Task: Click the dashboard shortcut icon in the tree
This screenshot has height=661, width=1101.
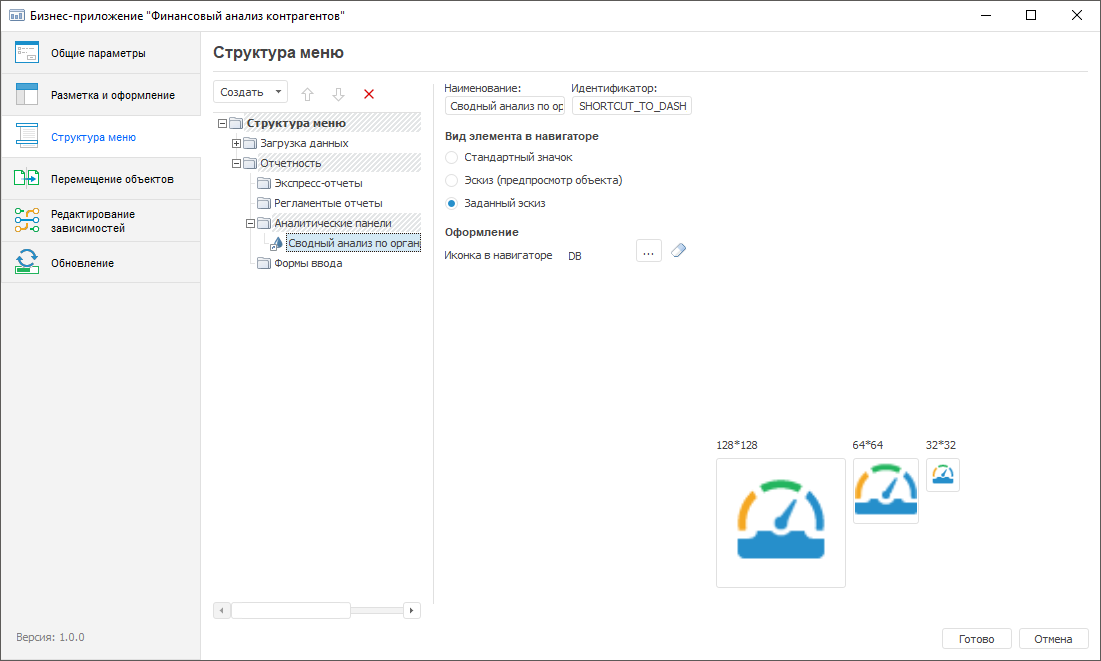Action: point(277,244)
